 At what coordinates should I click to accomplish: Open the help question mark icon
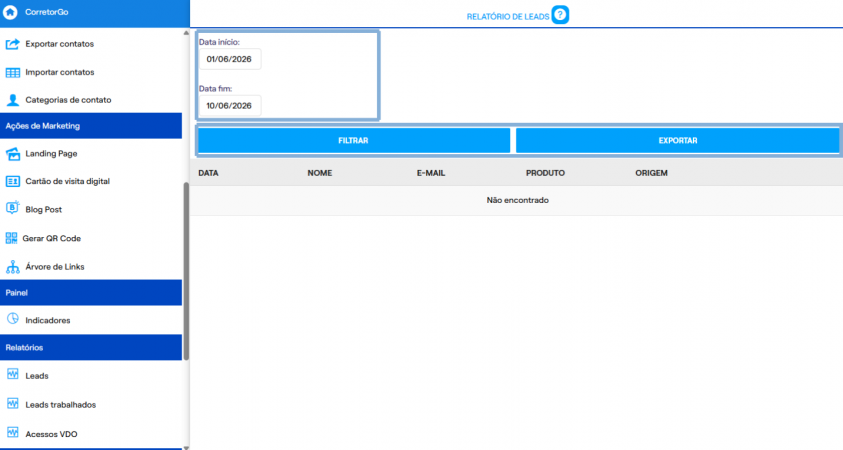tap(560, 15)
